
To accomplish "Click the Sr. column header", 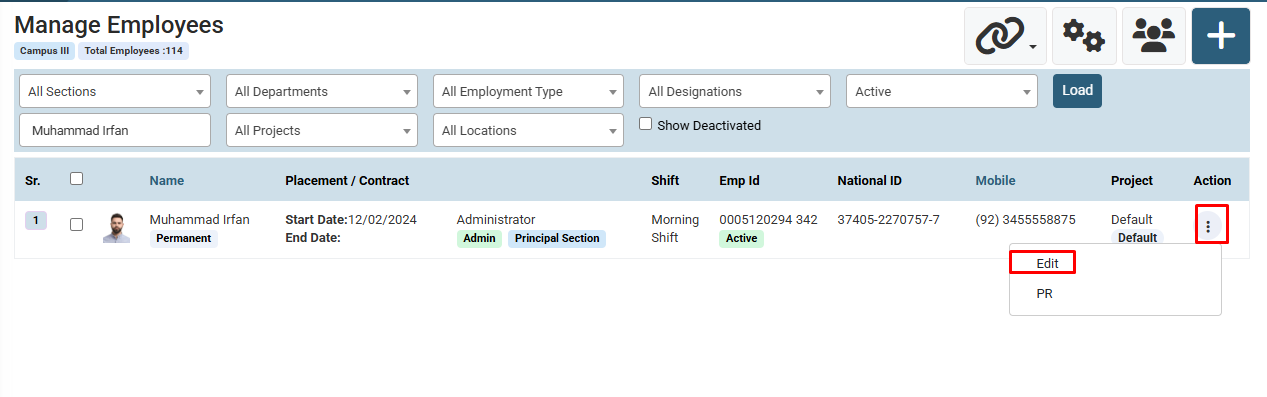I will 32,181.
